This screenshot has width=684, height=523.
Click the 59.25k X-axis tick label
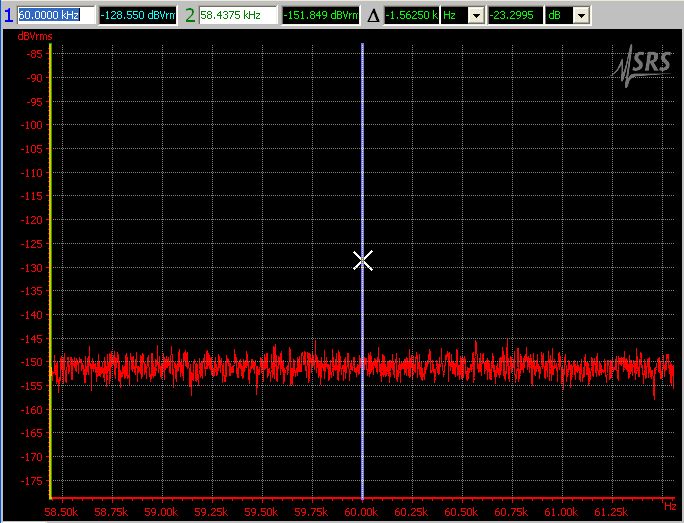(x=211, y=512)
